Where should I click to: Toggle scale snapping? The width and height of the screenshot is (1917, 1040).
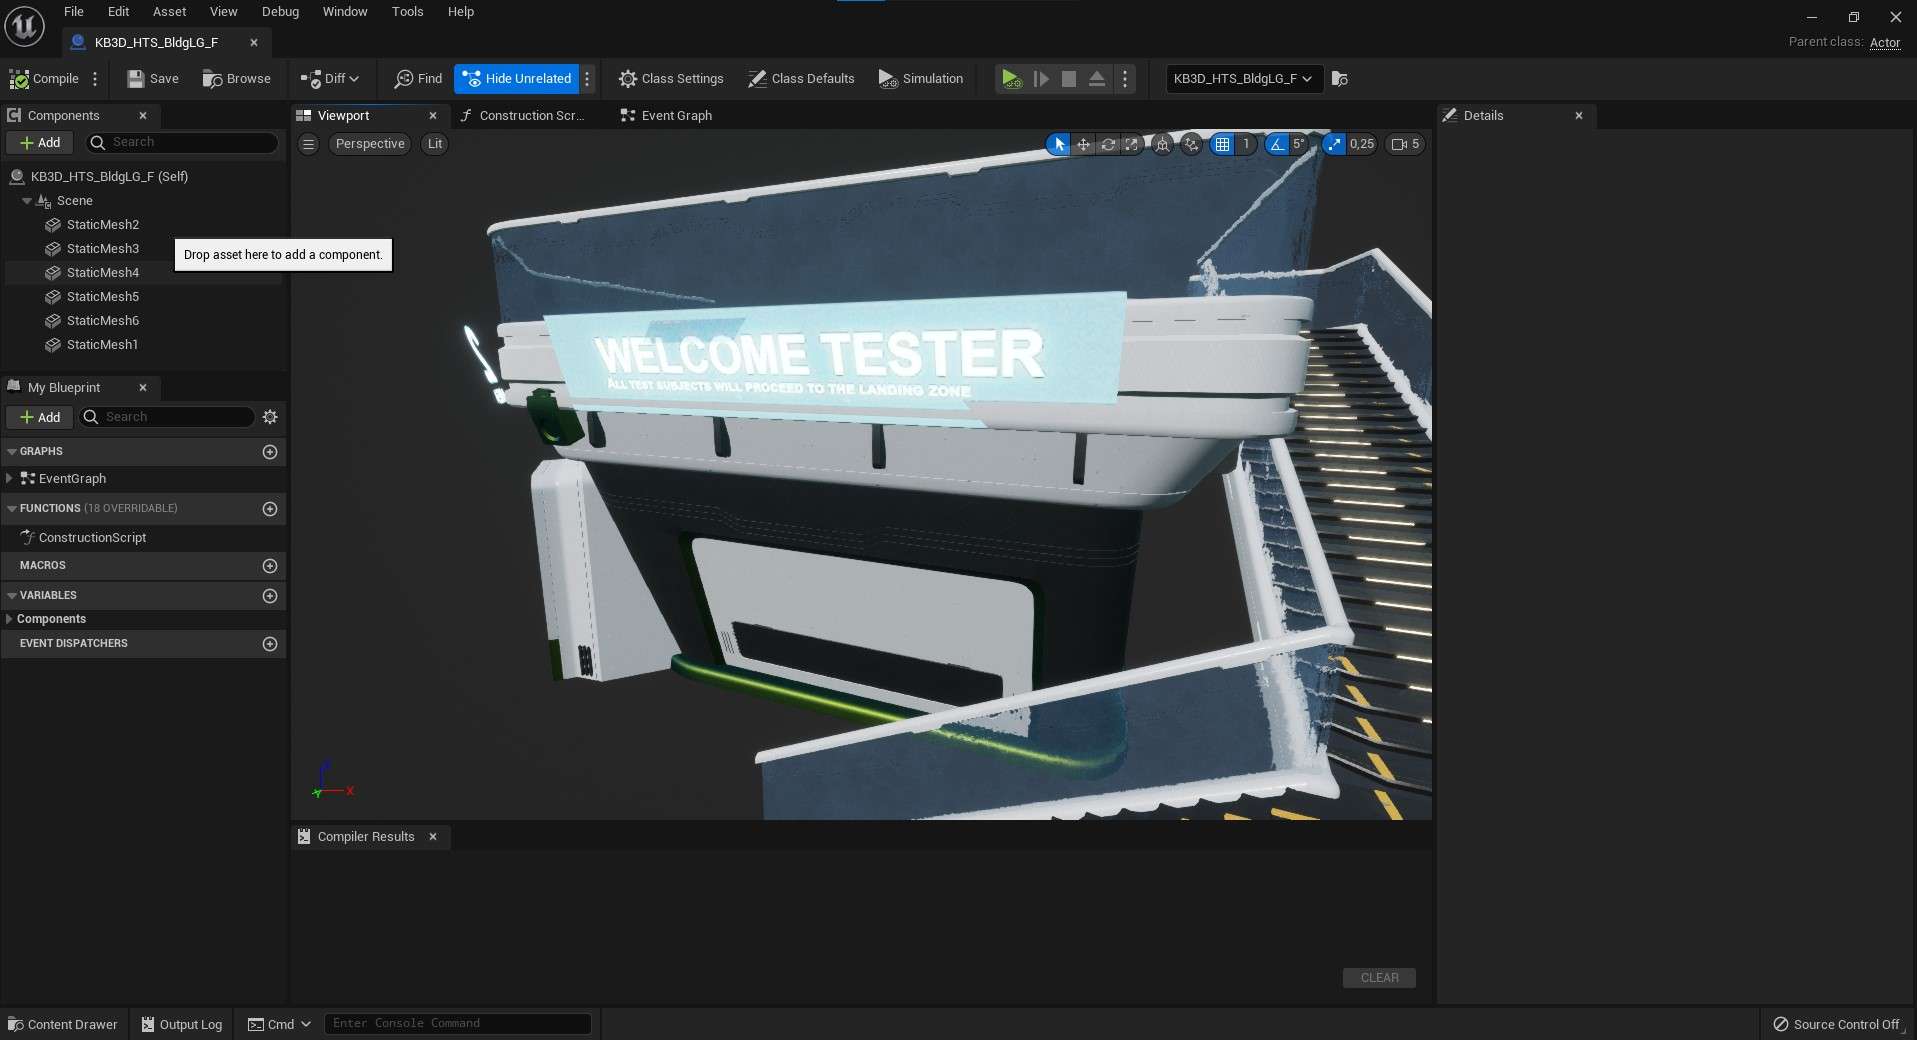(x=1334, y=144)
